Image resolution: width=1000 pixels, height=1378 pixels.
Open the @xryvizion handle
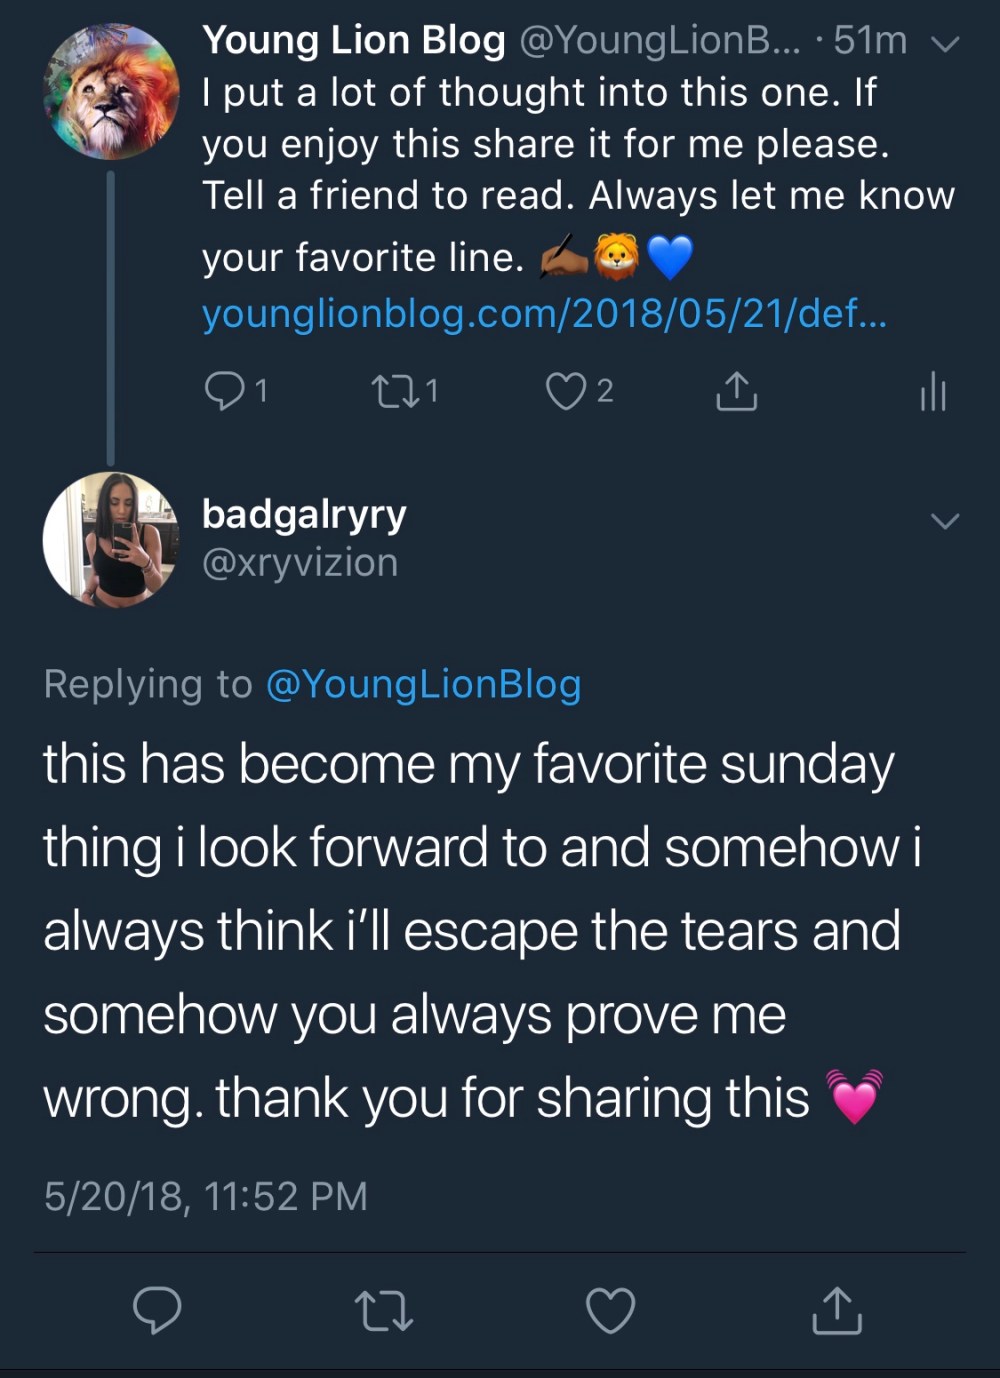pyautogui.click(x=300, y=563)
